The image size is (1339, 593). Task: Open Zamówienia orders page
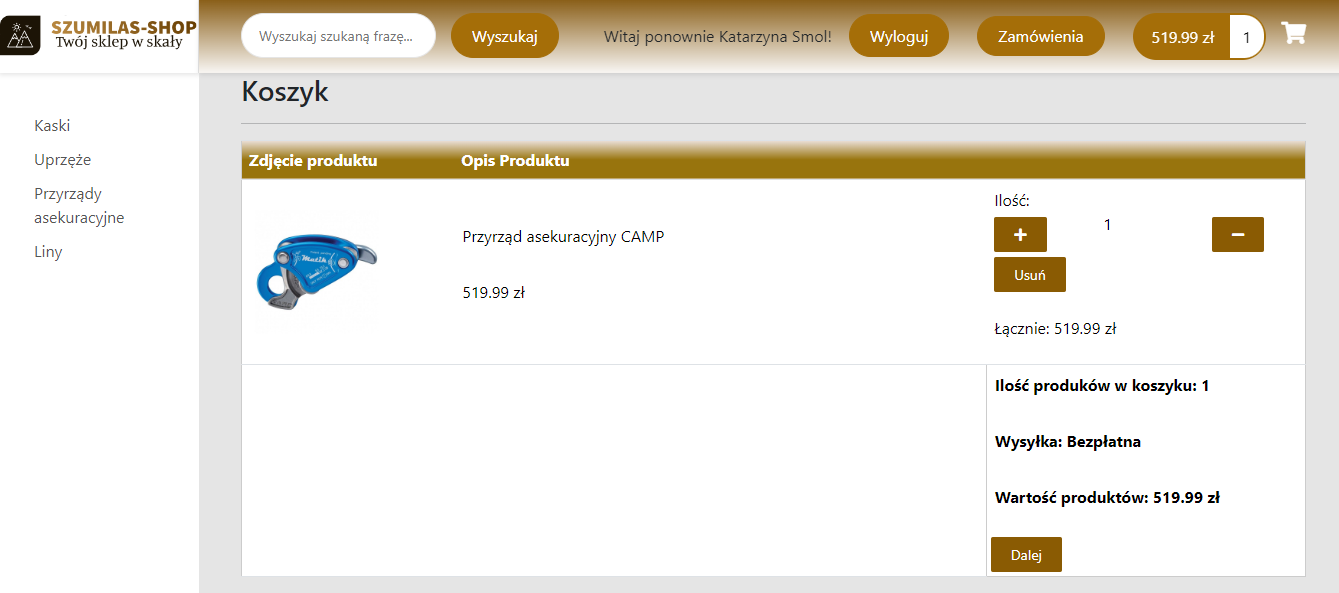point(1041,37)
